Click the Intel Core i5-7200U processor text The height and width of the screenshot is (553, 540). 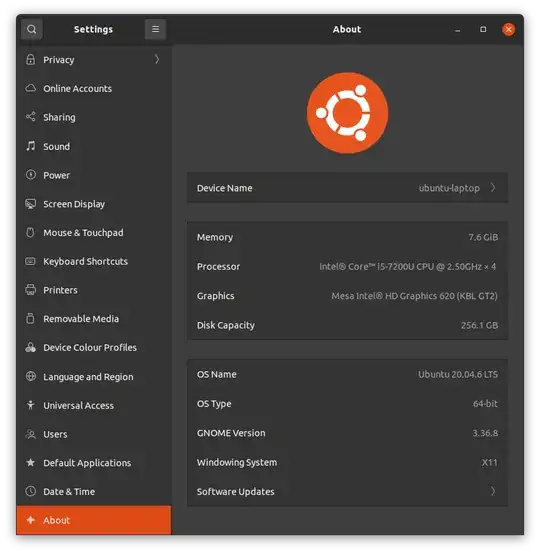point(407,266)
